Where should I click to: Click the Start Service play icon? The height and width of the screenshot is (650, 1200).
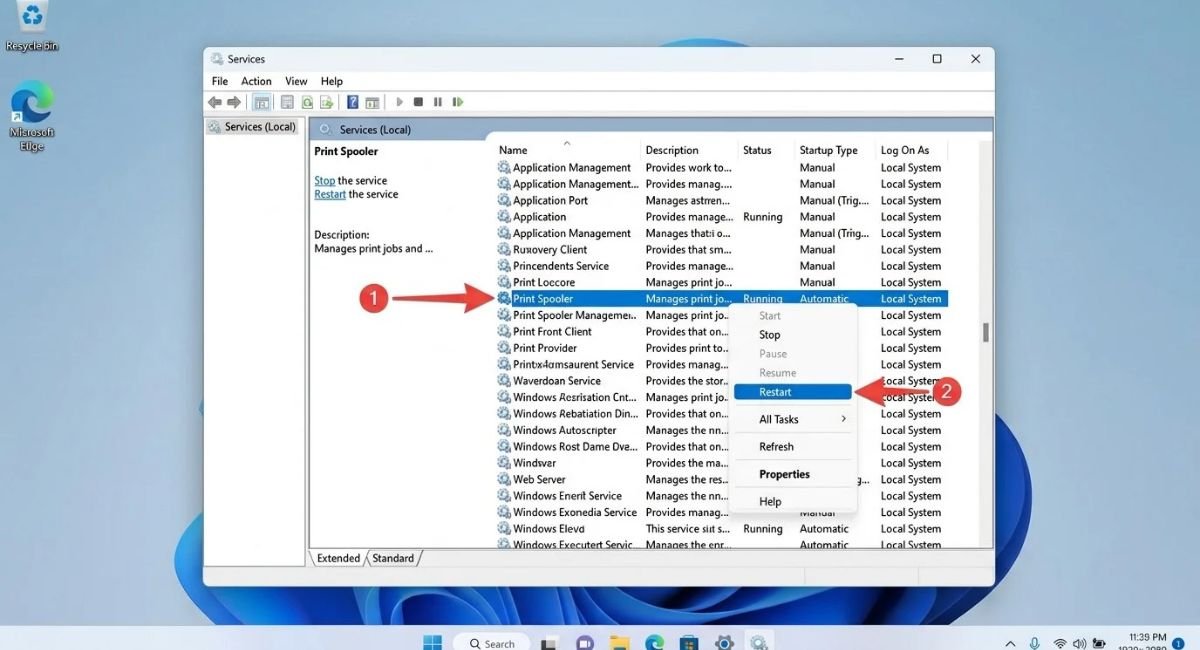tap(399, 102)
